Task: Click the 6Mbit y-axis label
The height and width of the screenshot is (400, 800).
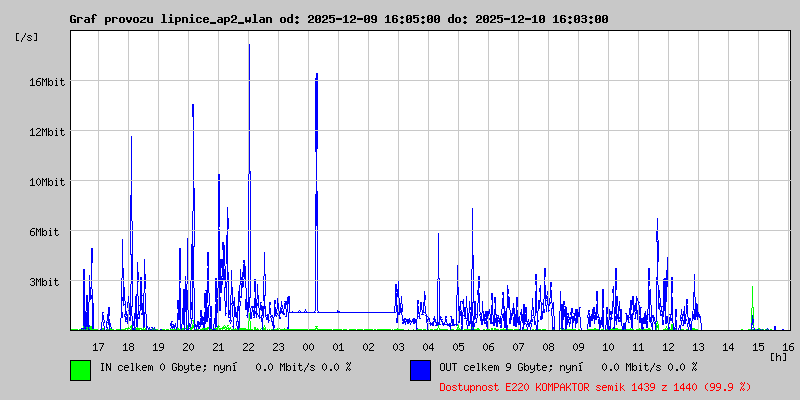Action: pos(44,232)
